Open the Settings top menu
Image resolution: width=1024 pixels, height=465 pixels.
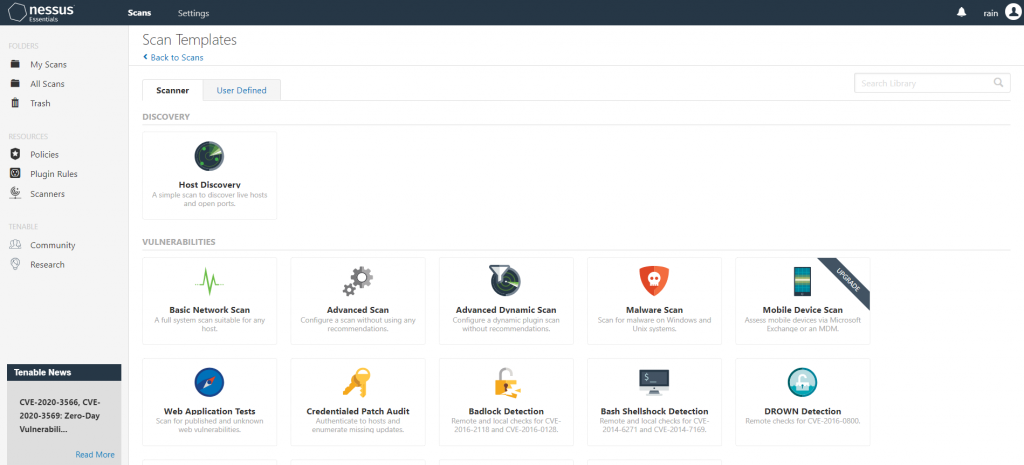pyautogui.click(x=193, y=13)
